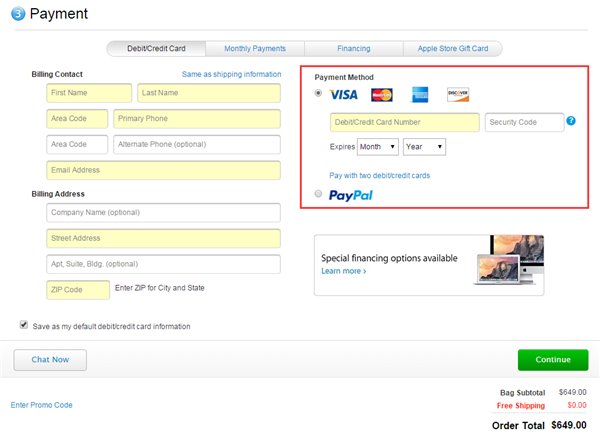This screenshot has height=440, width=600.
Task: Open the expiration Year dropdown
Action: point(424,146)
